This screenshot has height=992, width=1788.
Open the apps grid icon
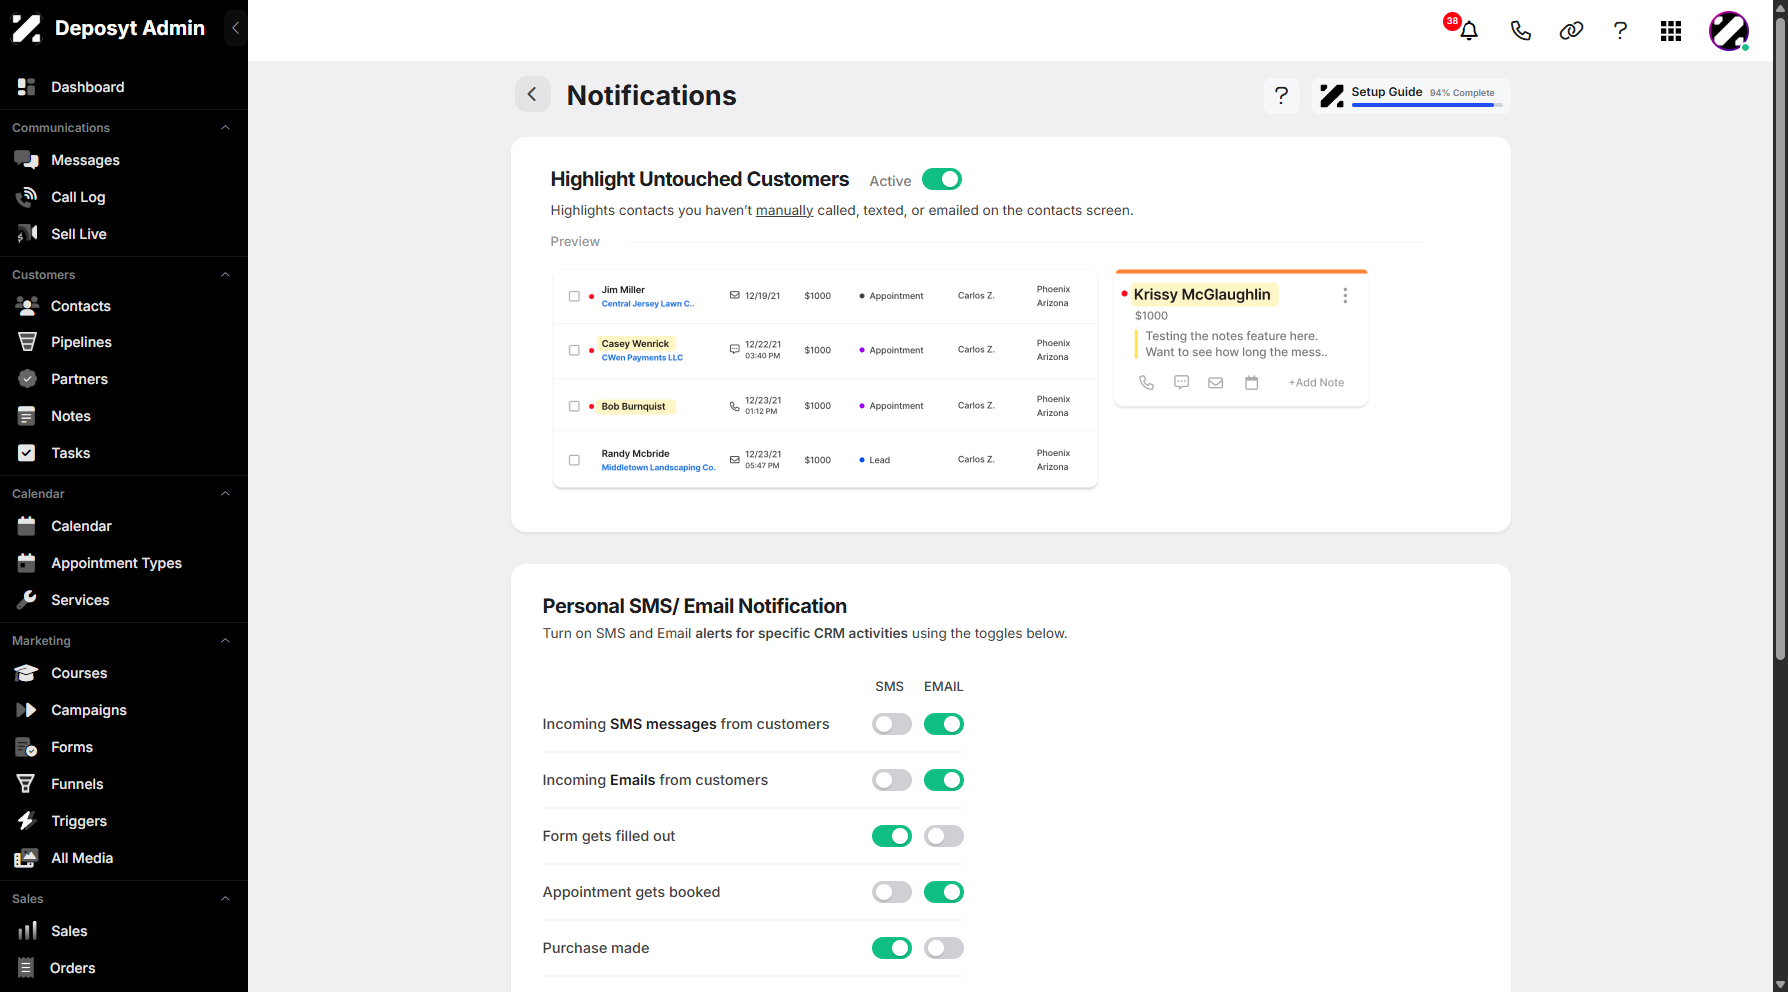[1671, 31]
